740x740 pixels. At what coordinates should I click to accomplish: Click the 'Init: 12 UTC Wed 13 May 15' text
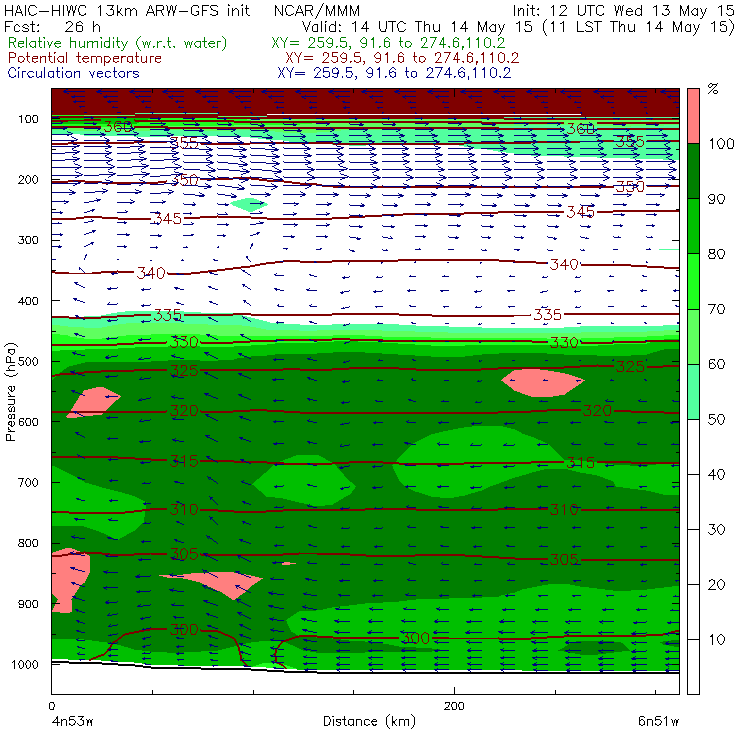[623, 11]
